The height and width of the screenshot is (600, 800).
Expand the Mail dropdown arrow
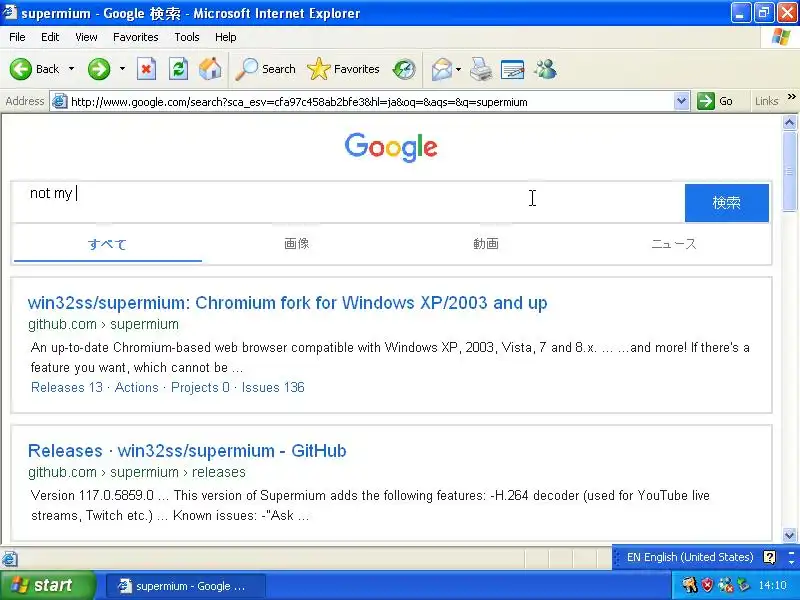pyautogui.click(x=458, y=69)
